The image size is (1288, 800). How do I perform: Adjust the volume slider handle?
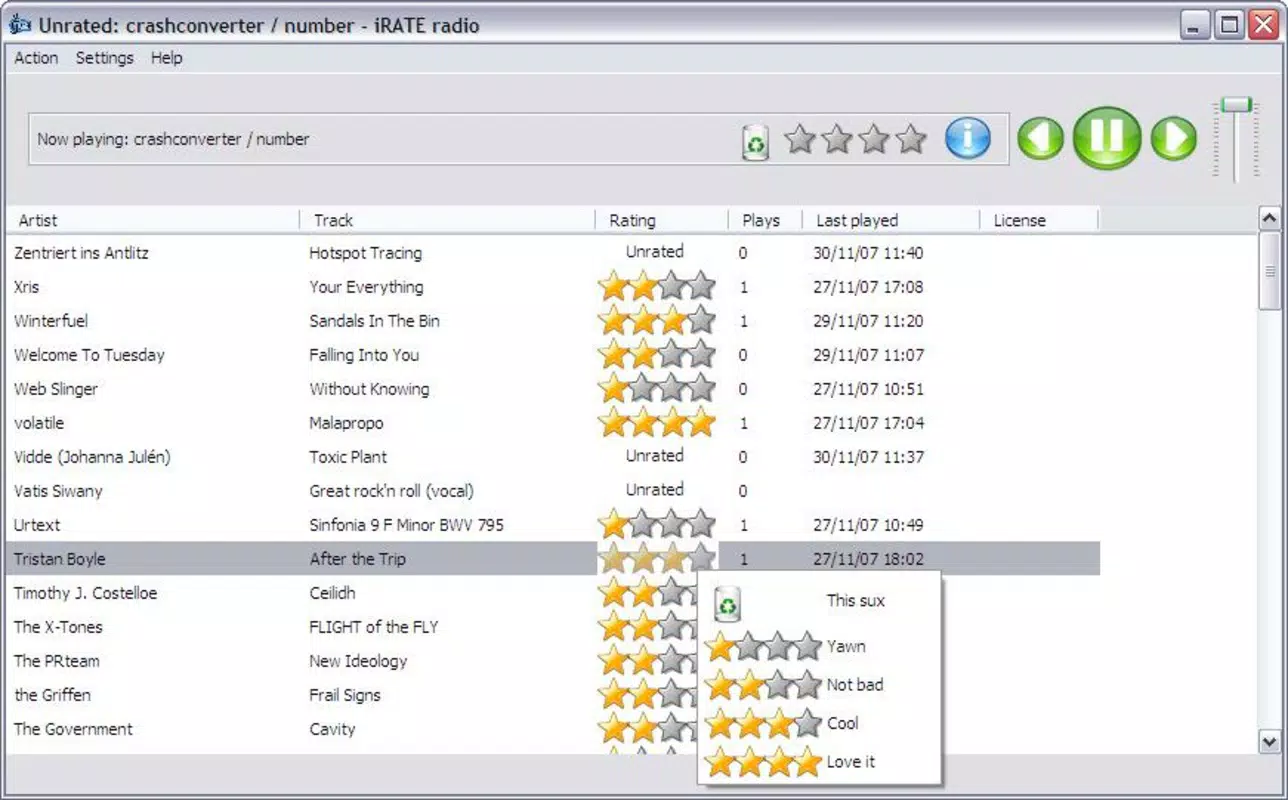point(1237,105)
